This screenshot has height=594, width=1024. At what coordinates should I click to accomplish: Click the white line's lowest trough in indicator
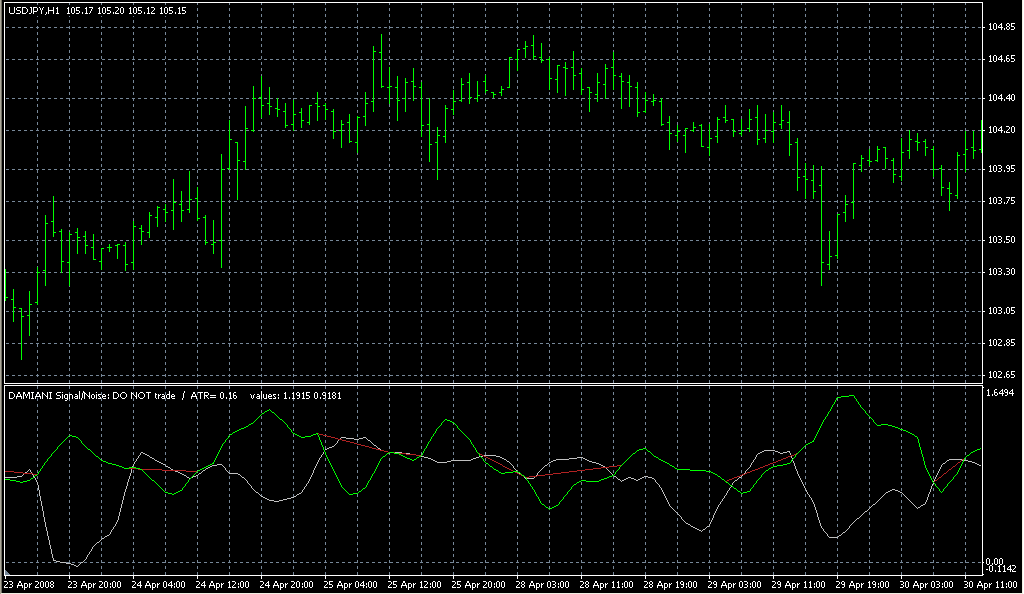76,566
